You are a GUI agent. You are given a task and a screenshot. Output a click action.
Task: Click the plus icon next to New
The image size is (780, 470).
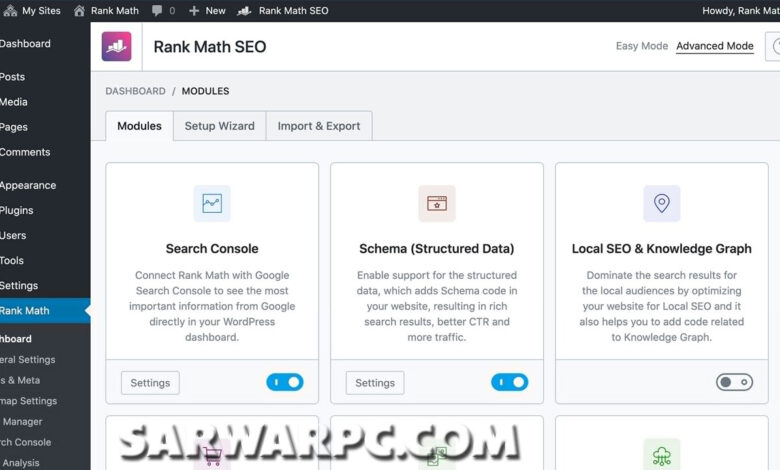(x=194, y=10)
